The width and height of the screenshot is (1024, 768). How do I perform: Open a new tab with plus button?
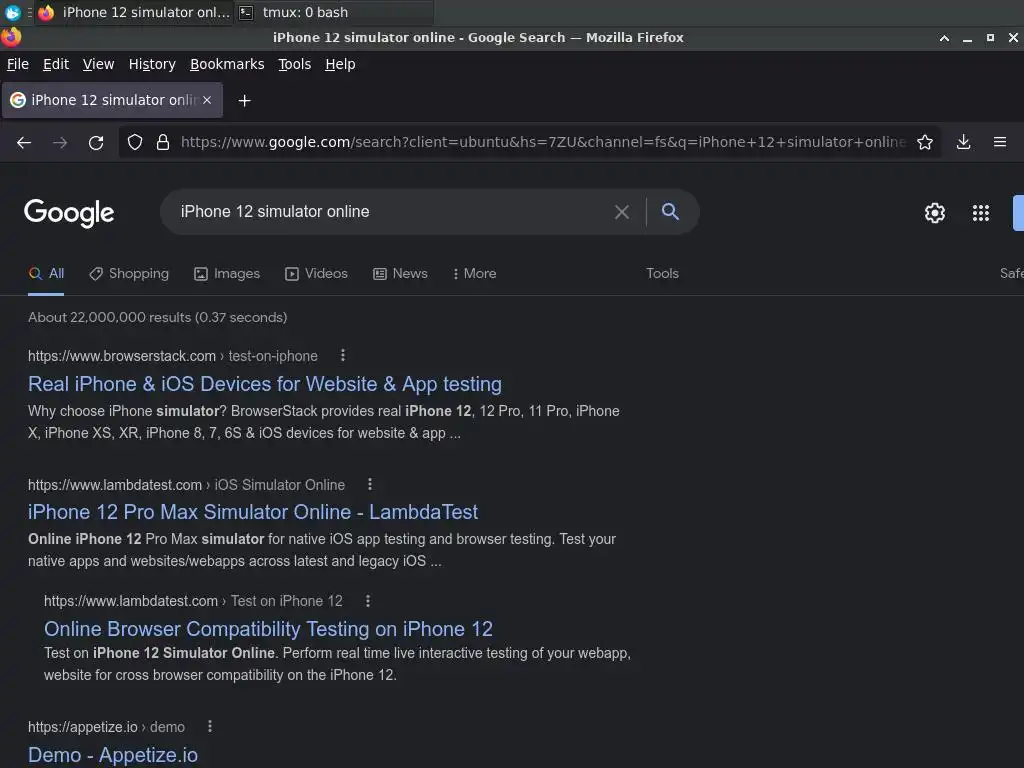click(x=244, y=101)
